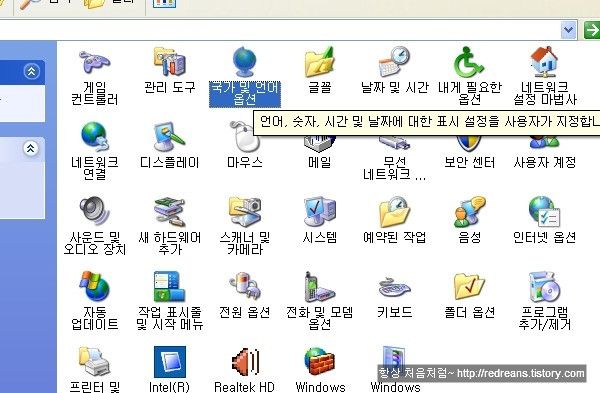Open the 프린터 및 팩스 printer icon

(95, 361)
